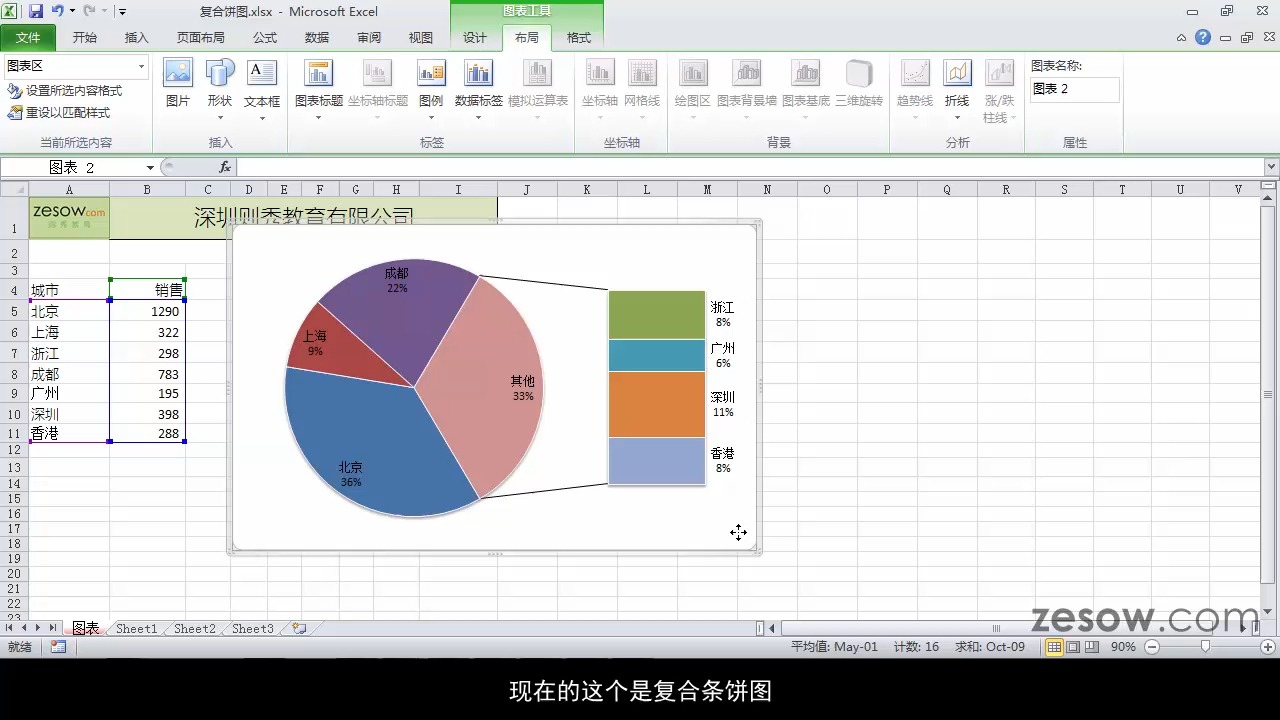1280x720 pixels.
Task: Click the select-all corner of the worksheet
Action: click(14, 189)
